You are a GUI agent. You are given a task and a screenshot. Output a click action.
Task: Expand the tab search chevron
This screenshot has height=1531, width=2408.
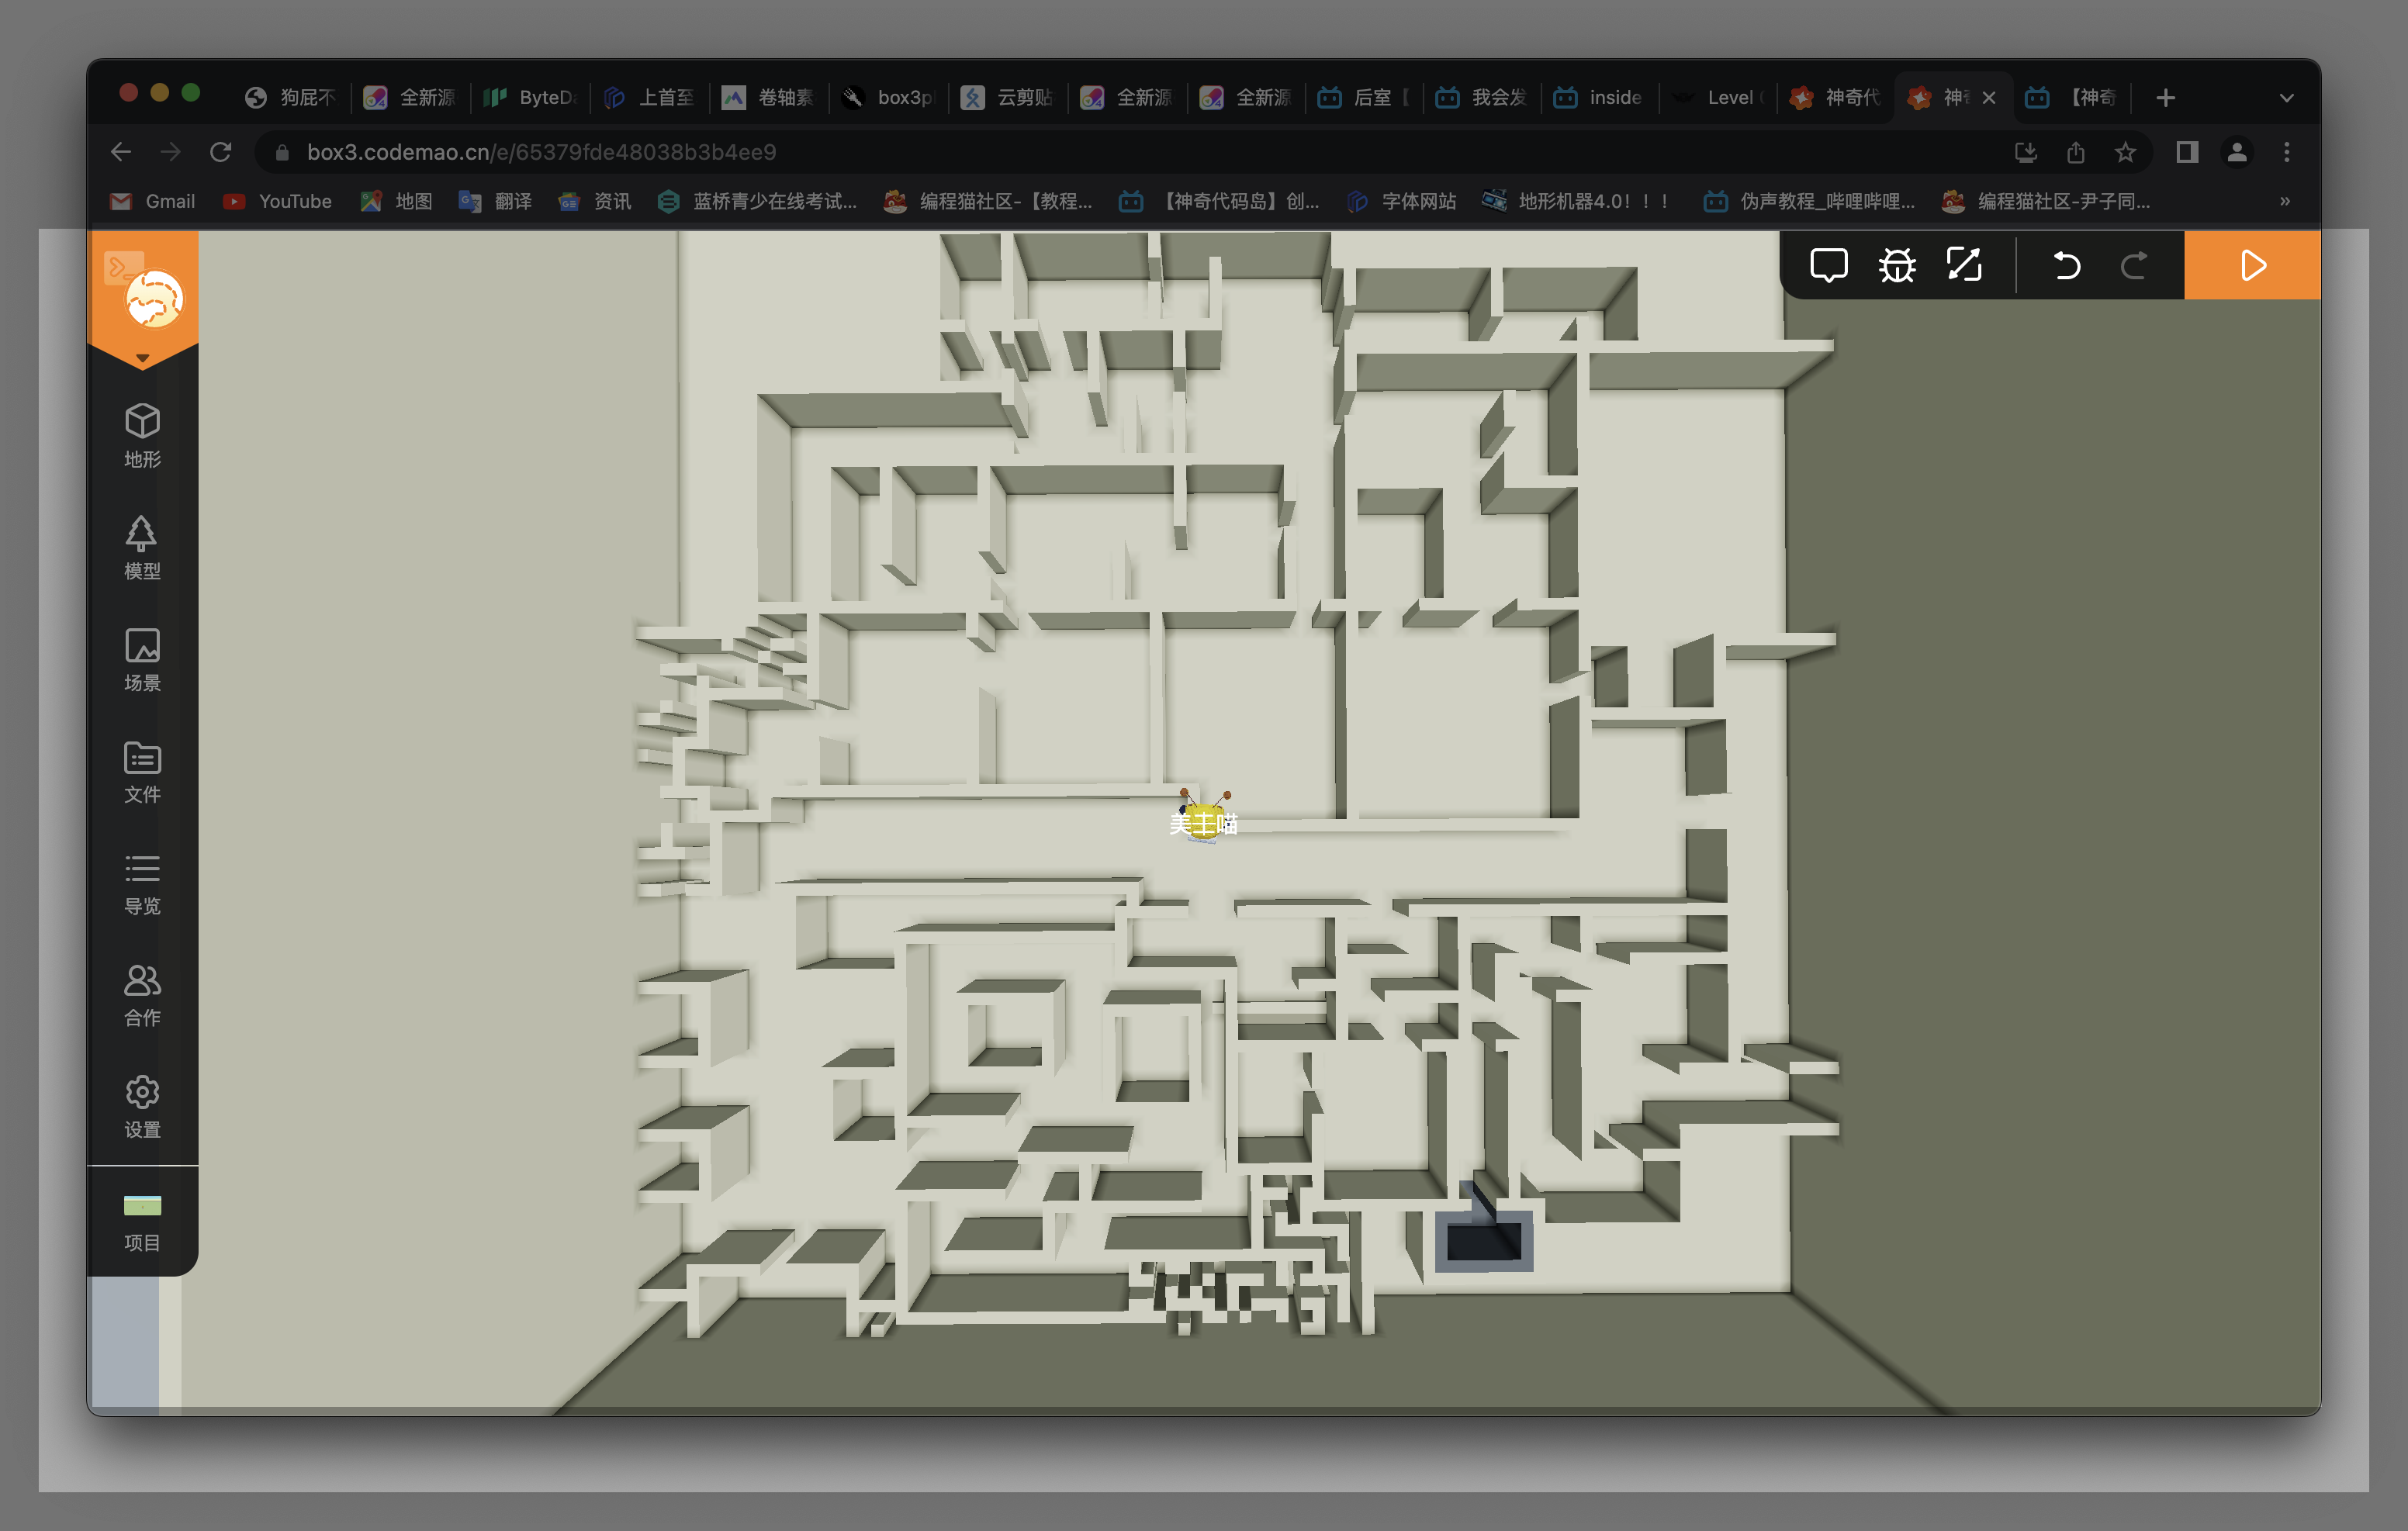2286,98
